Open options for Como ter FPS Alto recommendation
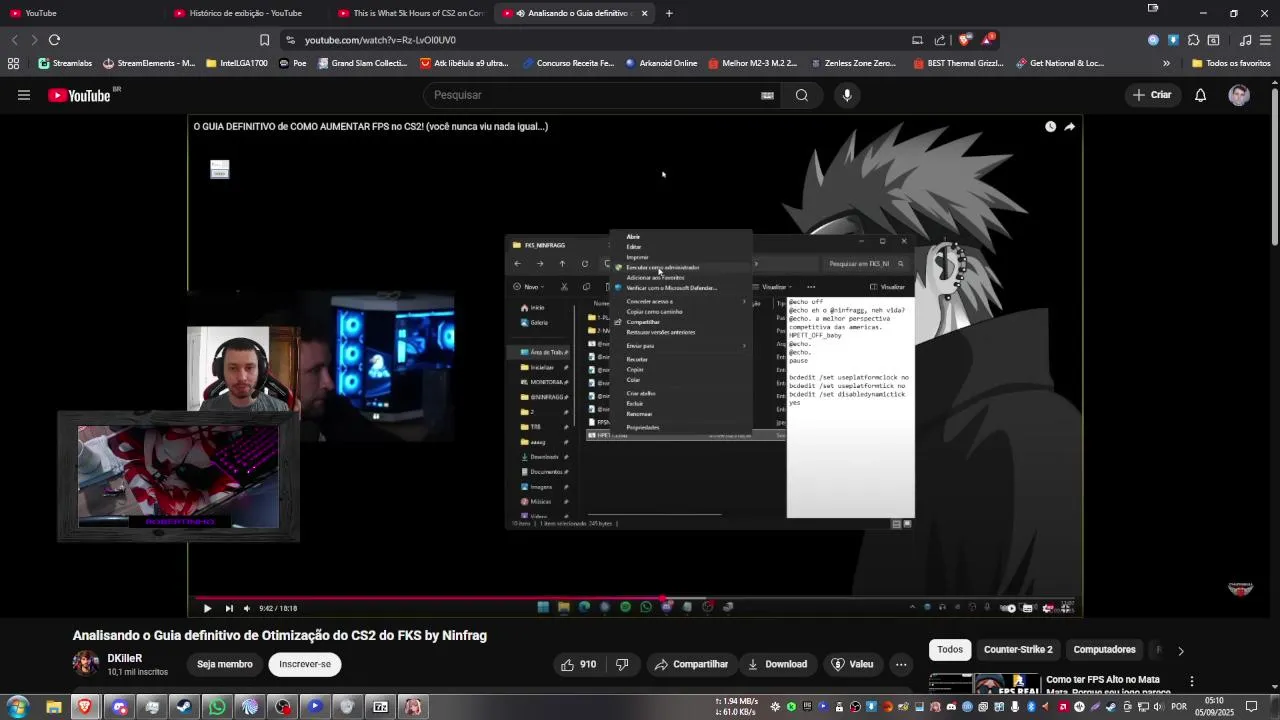The image size is (1280, 720). (x=1191, y=681)
